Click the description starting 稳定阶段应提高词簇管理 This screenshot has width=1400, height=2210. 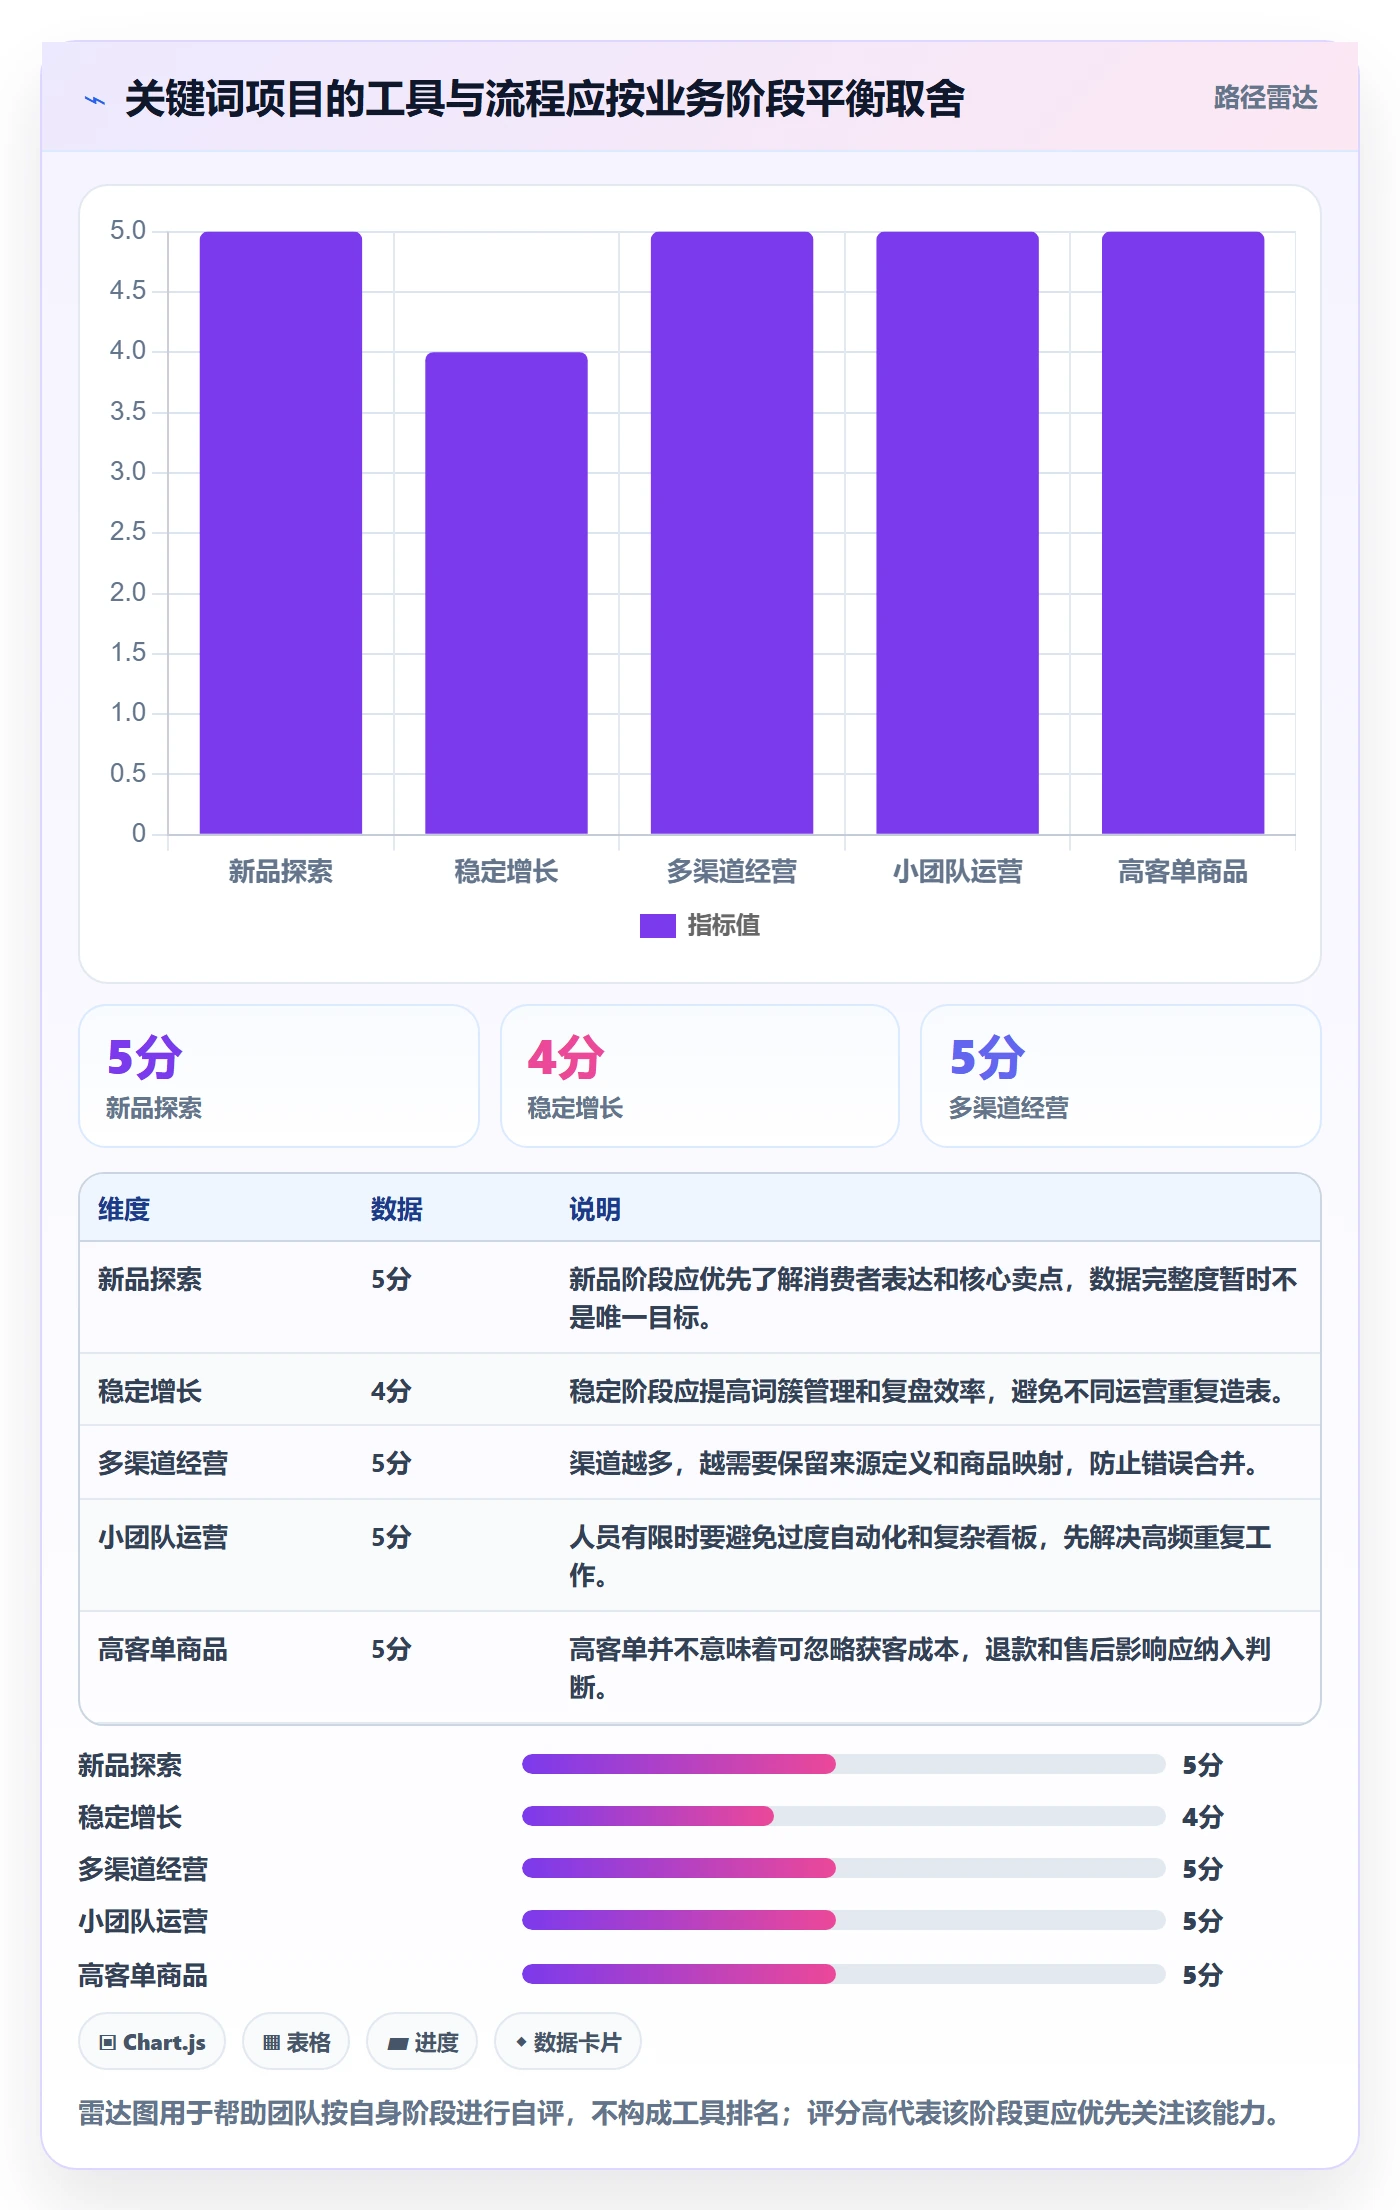tap(927, 1391)
